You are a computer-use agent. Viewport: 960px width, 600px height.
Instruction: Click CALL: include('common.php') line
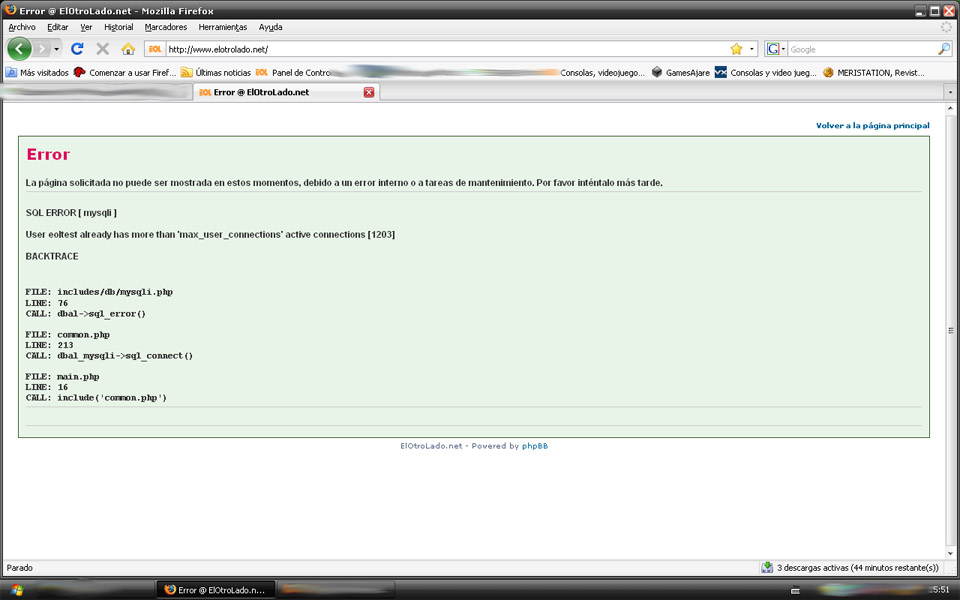[96, 398]
